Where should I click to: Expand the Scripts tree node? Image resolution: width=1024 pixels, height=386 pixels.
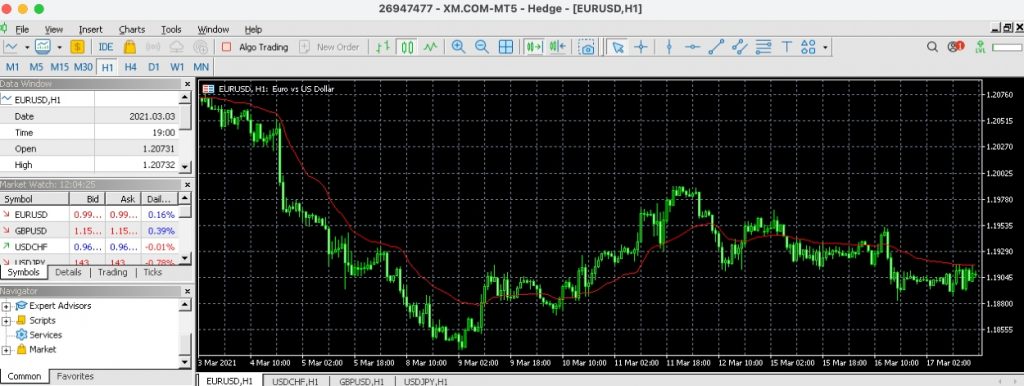tap(7, 321)
